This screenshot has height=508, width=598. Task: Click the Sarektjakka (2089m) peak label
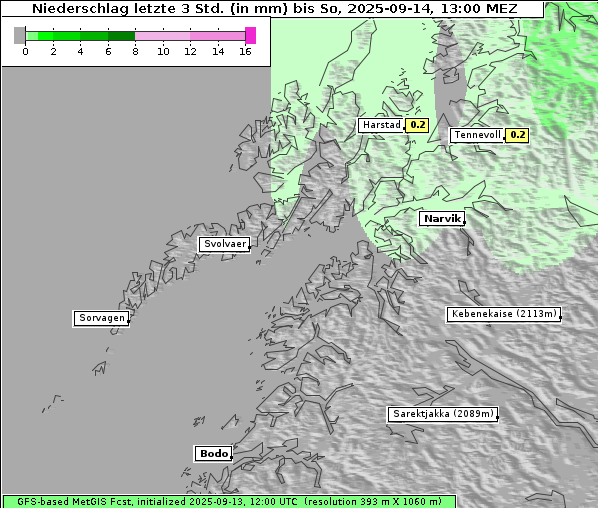(x=443, y=414)
